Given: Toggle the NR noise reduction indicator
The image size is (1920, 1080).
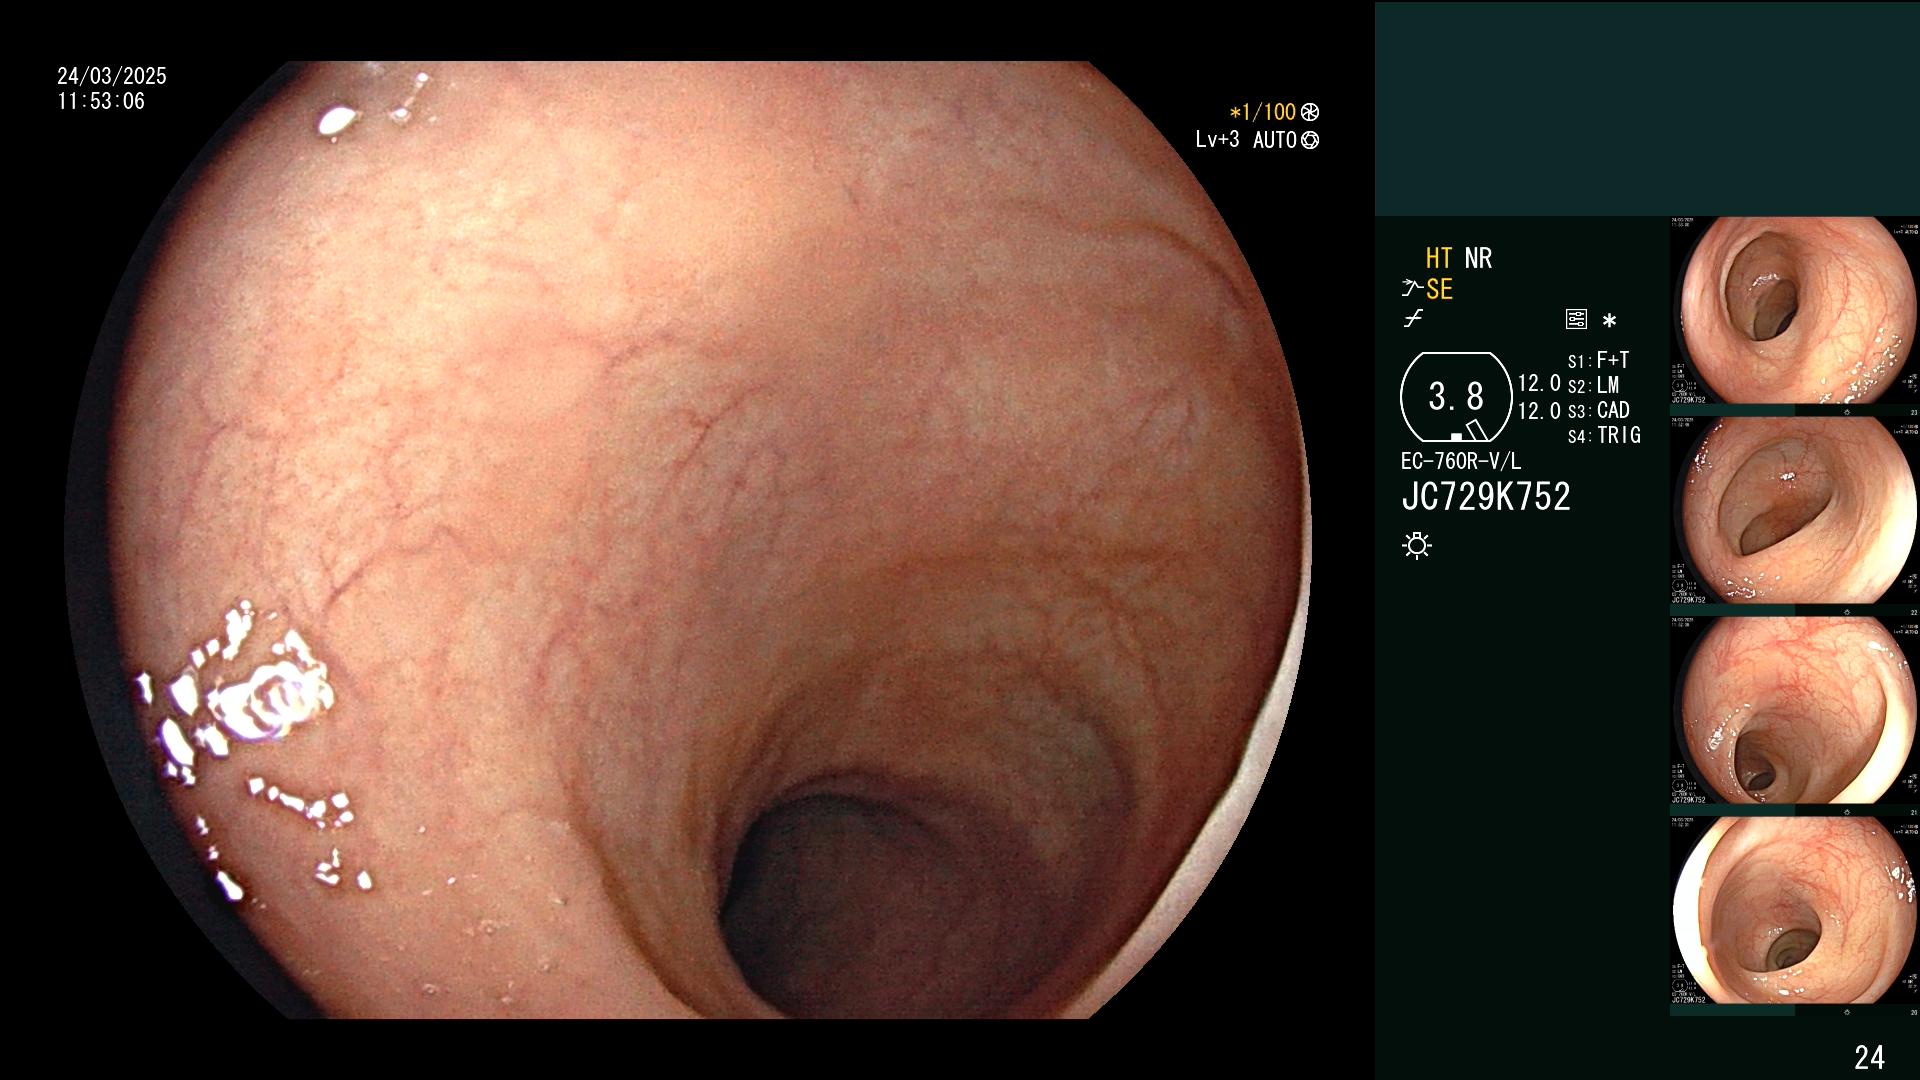Looking at the screenshot, I should [1478, 259].
